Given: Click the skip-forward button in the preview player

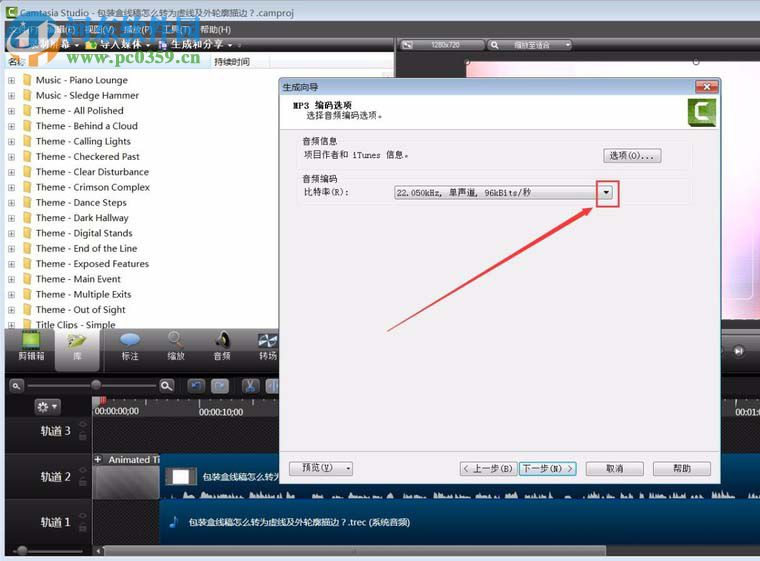Looking at the screenshot, I should [738, 351].
